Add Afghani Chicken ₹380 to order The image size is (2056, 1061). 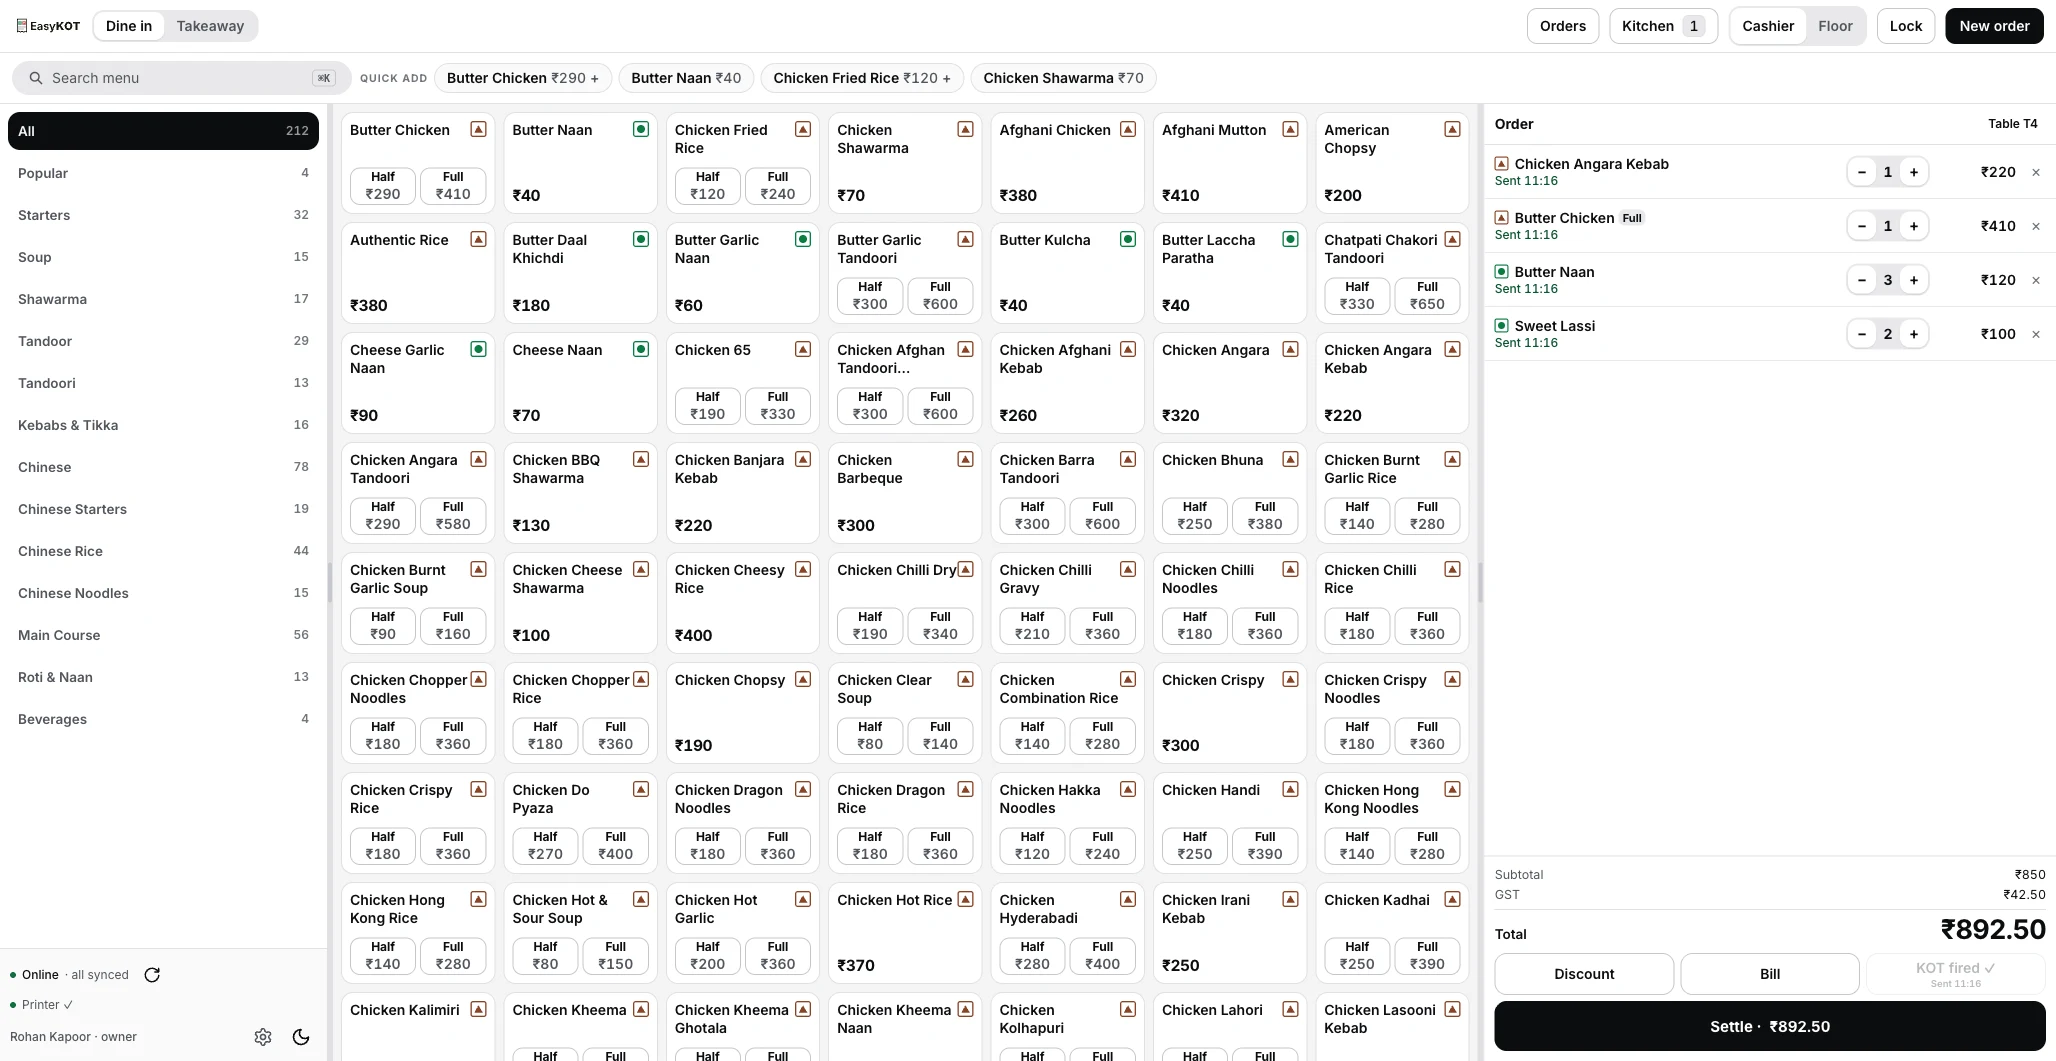point(1067,163)
